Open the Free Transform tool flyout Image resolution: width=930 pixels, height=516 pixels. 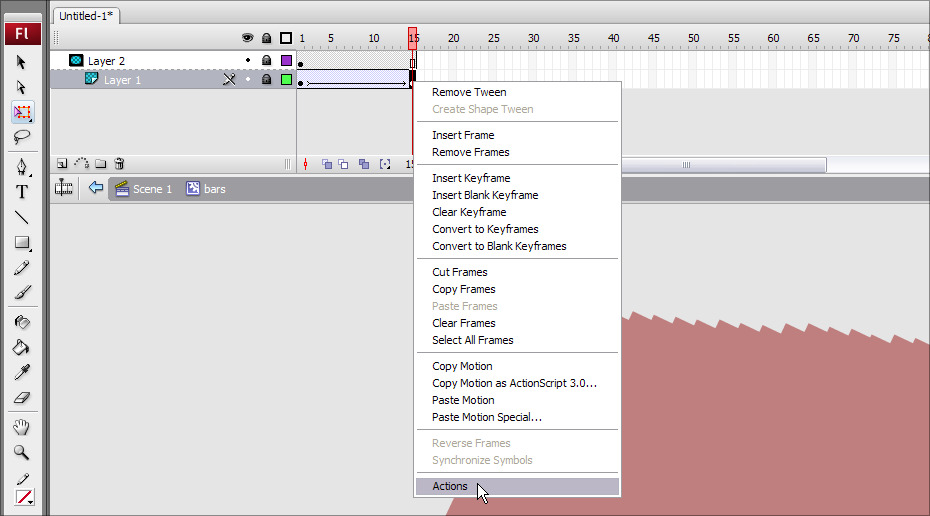pyautogui.click(x=22, y=112)
